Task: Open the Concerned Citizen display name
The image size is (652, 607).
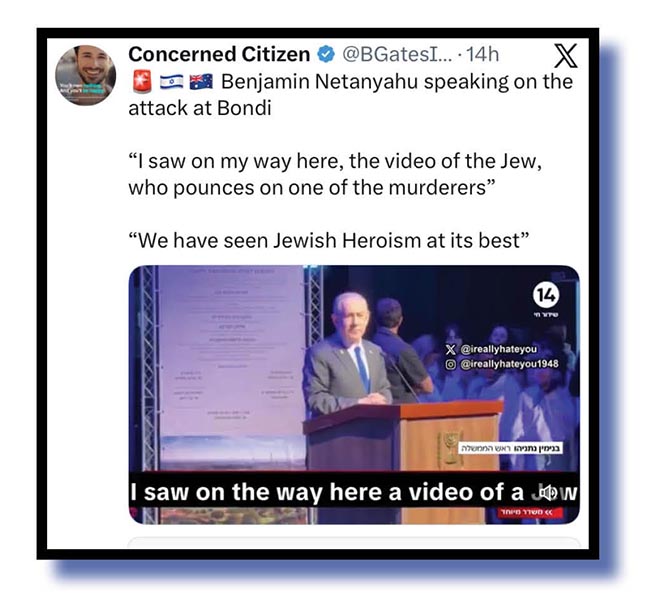Action: (x=219, y=54)
